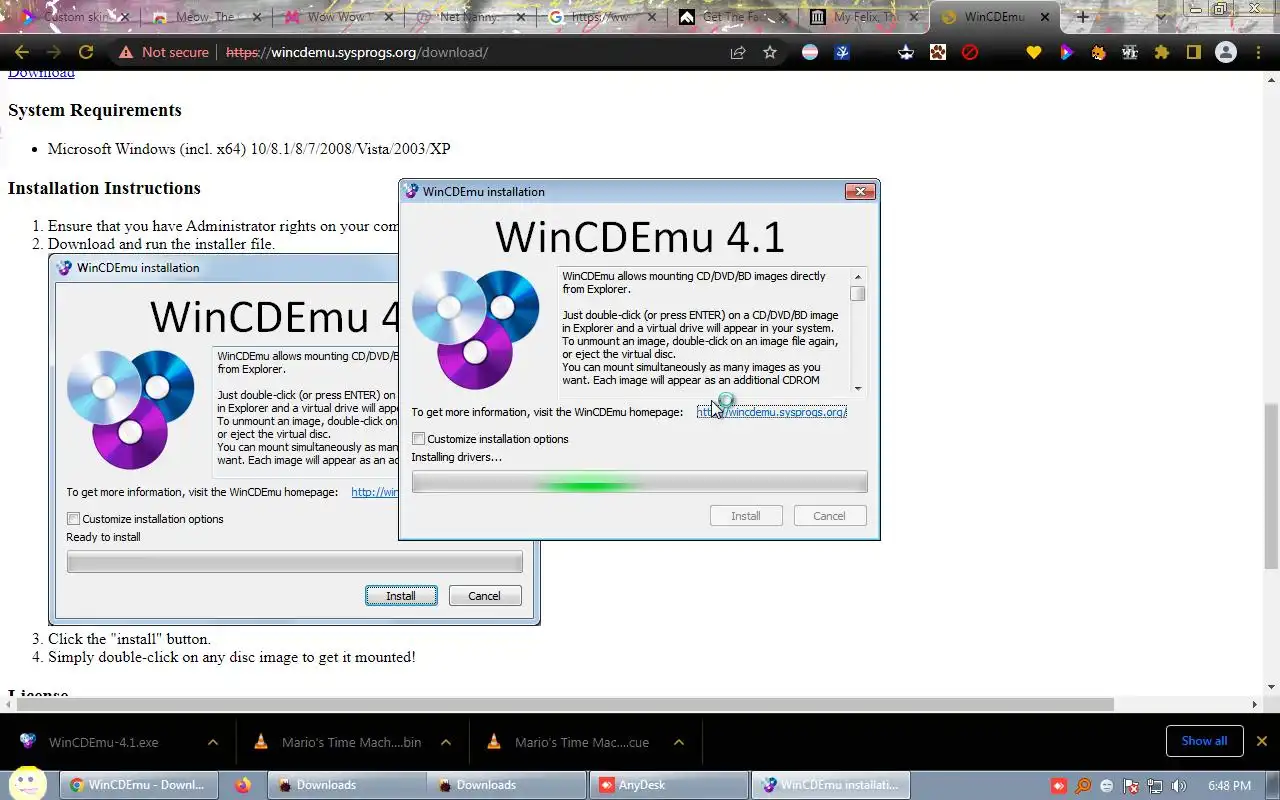The image size is (1280, 800).
Task: Click Cancel in the webpage screenshot
Action: [x=484, y=596]
